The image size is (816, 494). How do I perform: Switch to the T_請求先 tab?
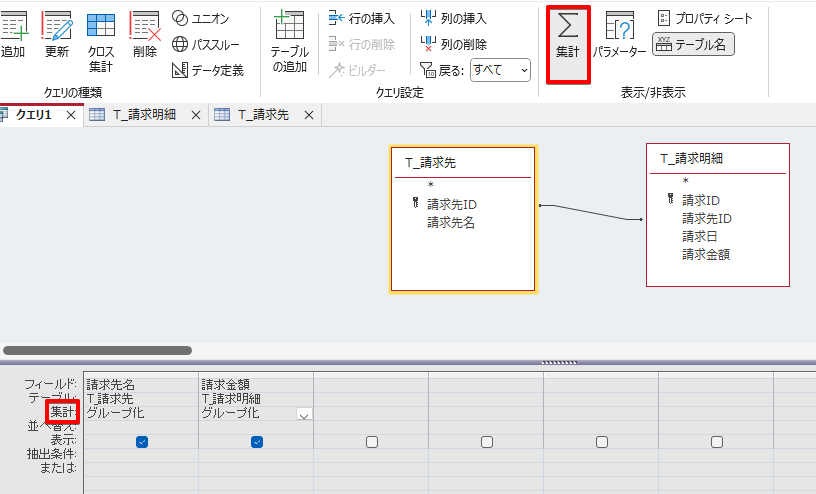tap(263, 115)
